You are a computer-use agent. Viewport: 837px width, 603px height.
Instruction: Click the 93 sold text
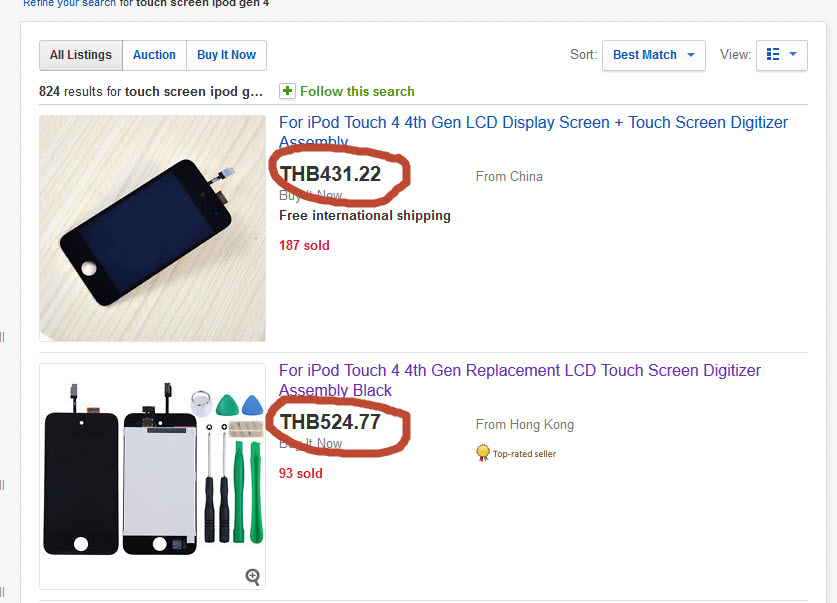point(301,473)
